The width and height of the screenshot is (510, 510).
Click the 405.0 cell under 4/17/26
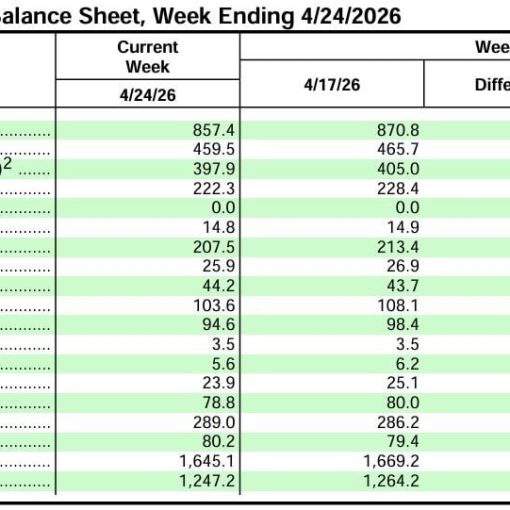tap(398, 169)
